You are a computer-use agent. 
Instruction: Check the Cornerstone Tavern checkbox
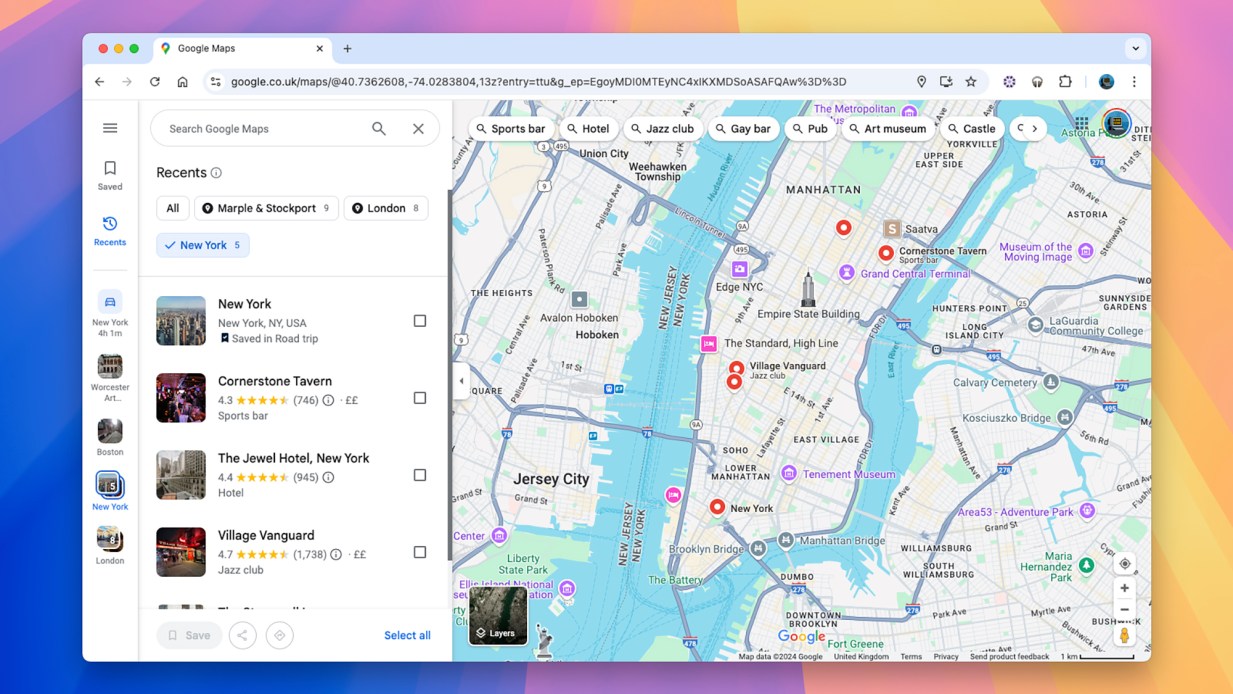click(419, 397)
